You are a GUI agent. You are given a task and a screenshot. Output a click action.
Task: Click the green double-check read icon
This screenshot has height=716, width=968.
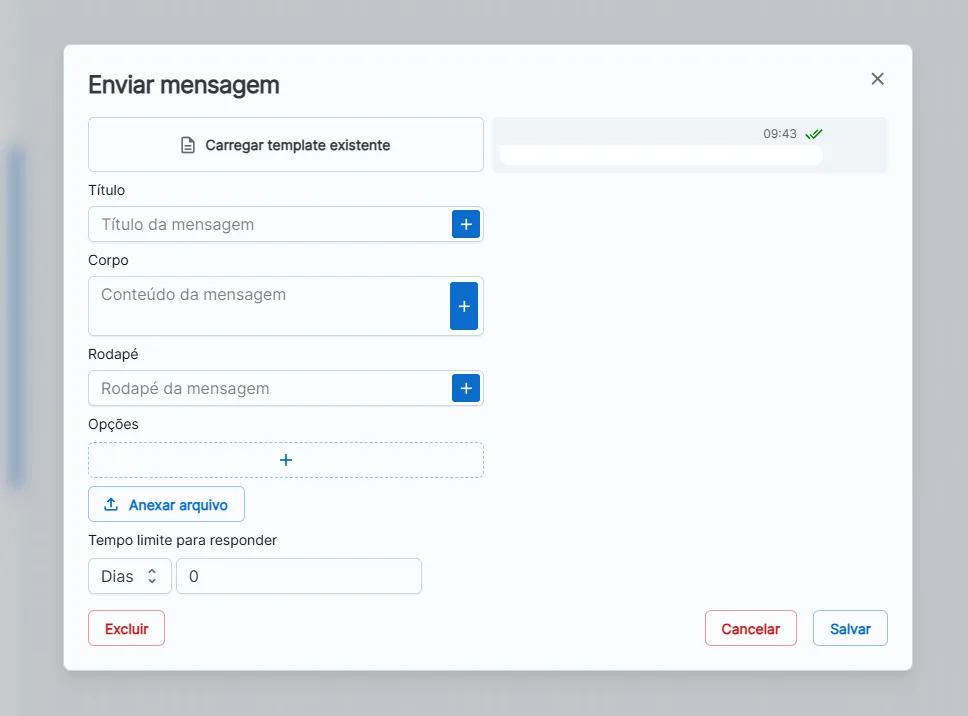pos(814,134)
